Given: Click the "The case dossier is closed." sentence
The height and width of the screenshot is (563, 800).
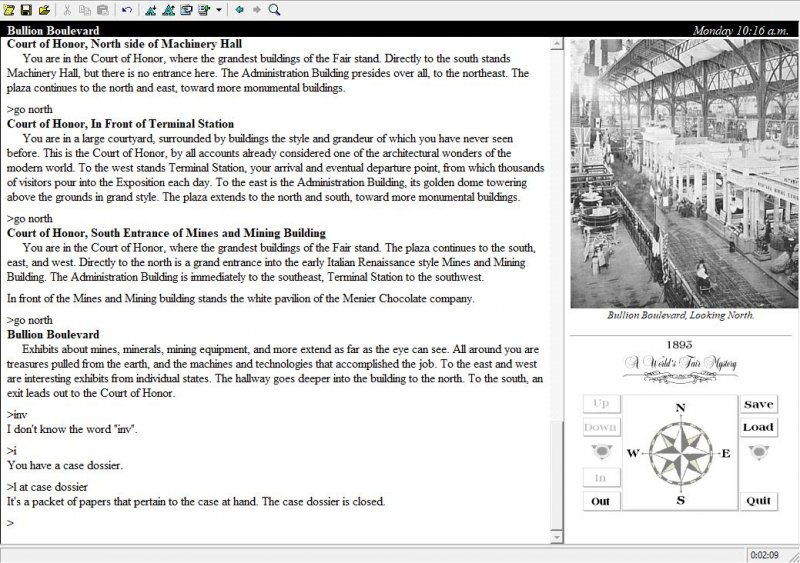Looking at the screenshot, I should 323,502.
